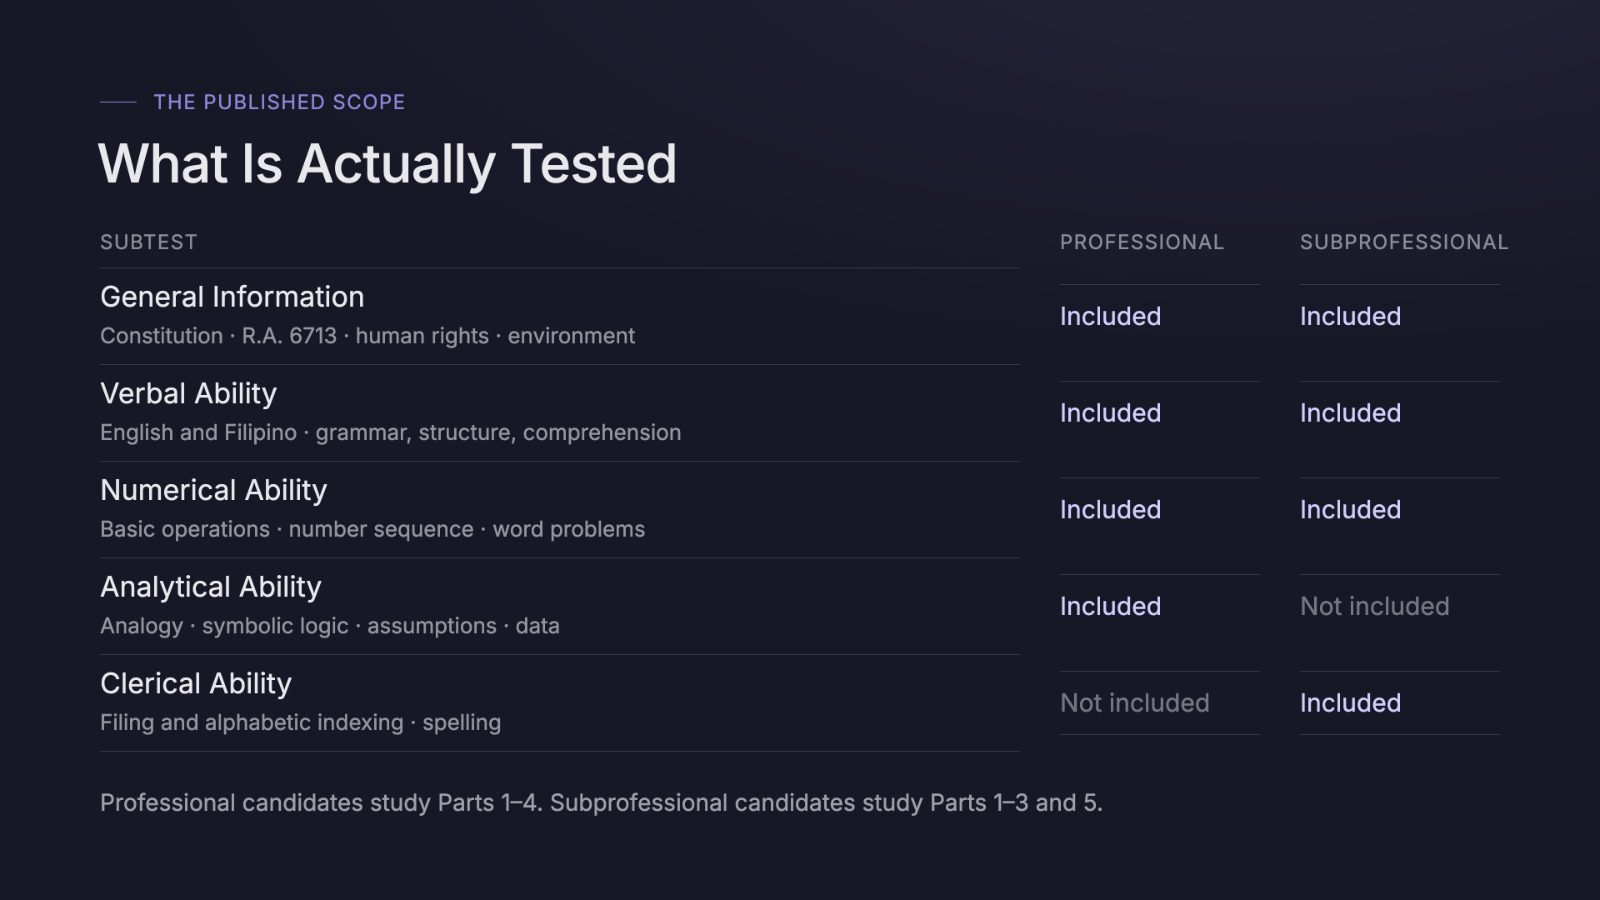Click 'Constitution · R.A. 6713' description text
Screen dimensions: 1600x900
point(219,336)
